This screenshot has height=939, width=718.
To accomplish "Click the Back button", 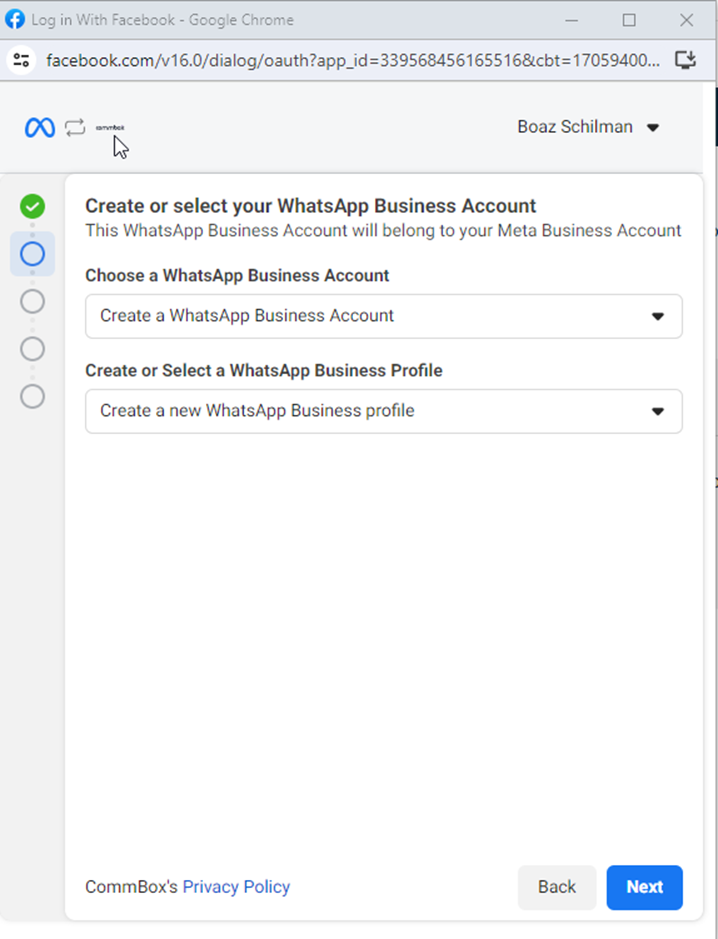I will pos(557,887).
